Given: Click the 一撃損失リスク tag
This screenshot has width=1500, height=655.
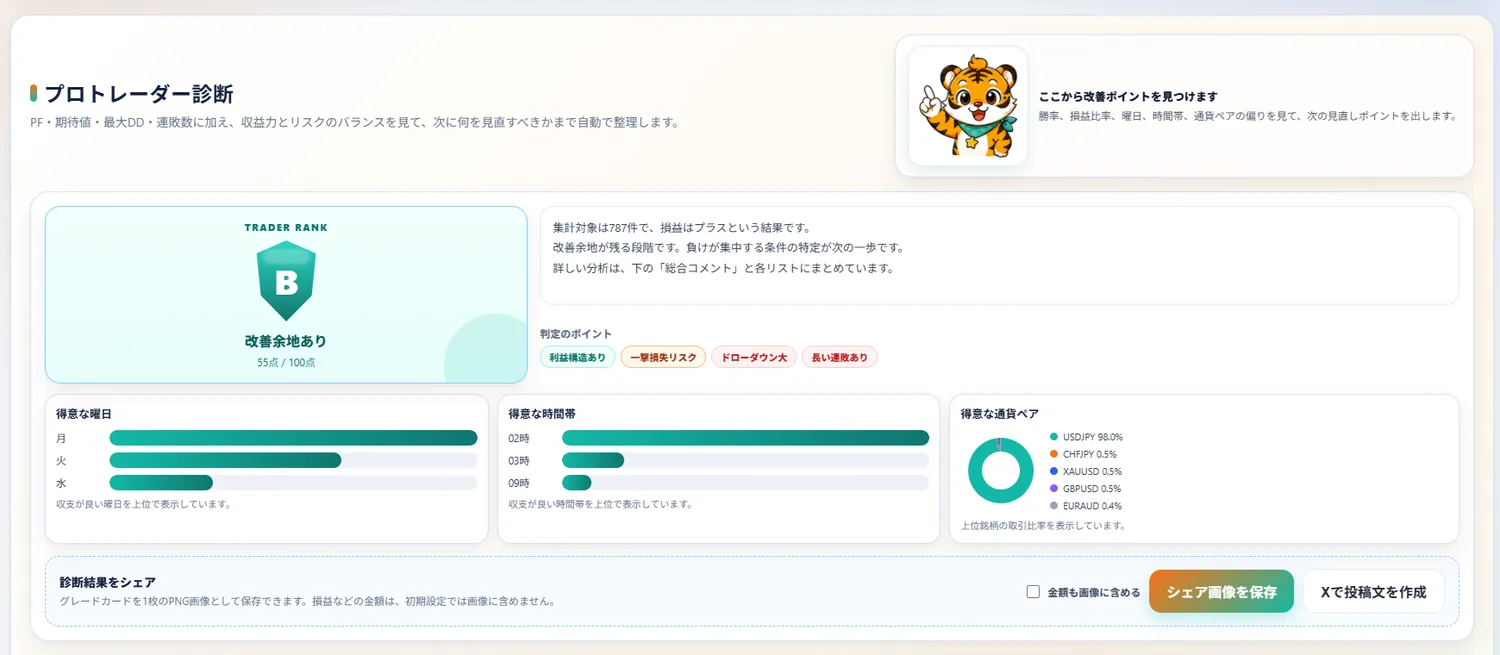Looking at the screenshot, I should (663, 357).
